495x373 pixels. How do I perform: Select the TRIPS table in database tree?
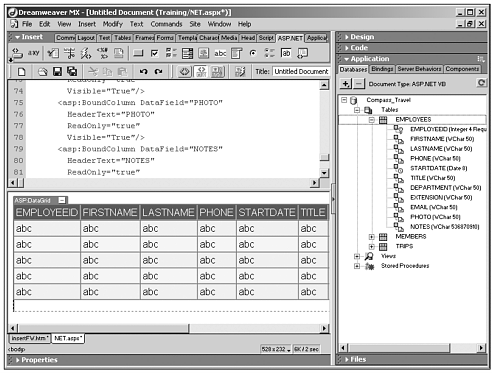click(404, 246)
